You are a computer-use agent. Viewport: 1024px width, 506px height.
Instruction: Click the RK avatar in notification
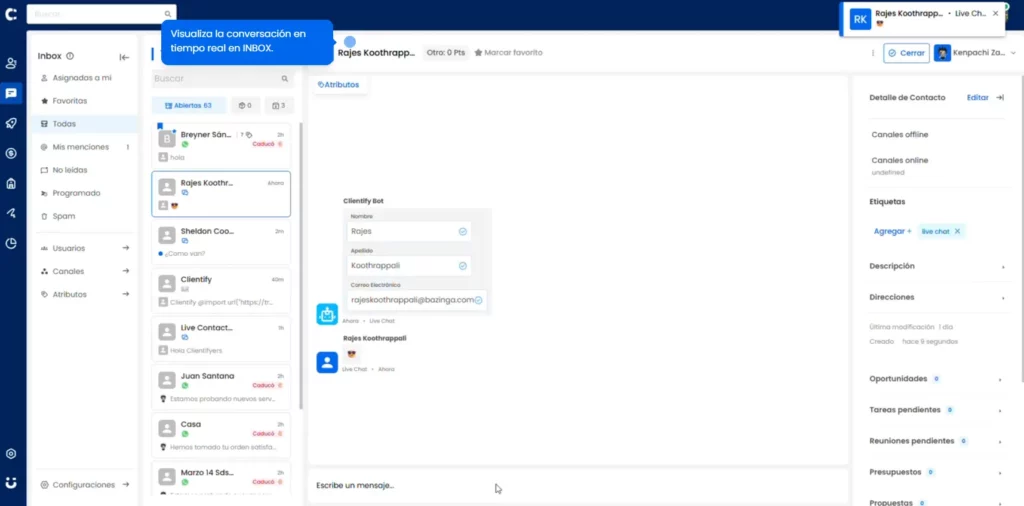tap(861, 19)
